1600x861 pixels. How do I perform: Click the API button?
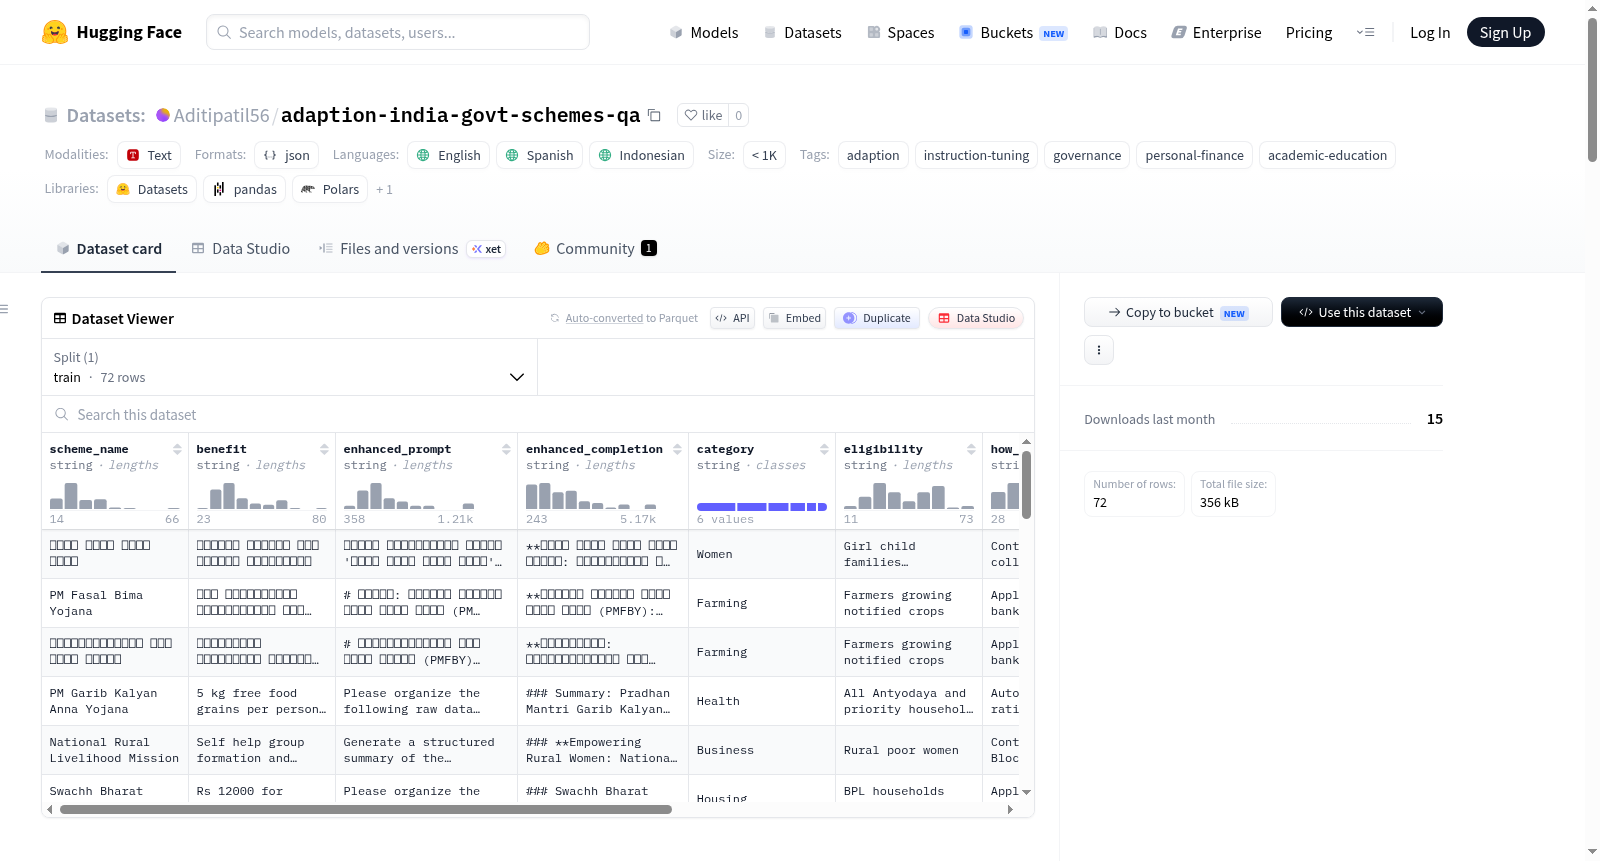(x=732, y=318)
